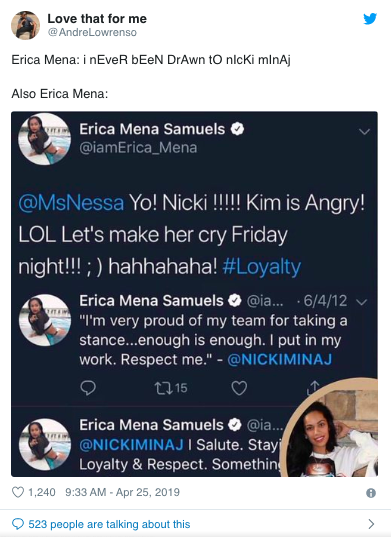Open the #Loyalty hashtag
The width and height of the screenshot is (391, 537).
(262, 267)
